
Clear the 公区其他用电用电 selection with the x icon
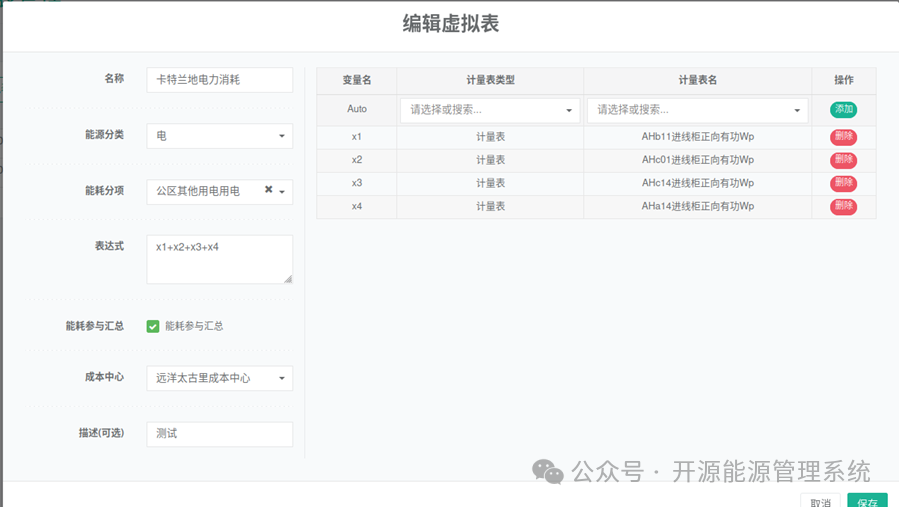[268, 189]
